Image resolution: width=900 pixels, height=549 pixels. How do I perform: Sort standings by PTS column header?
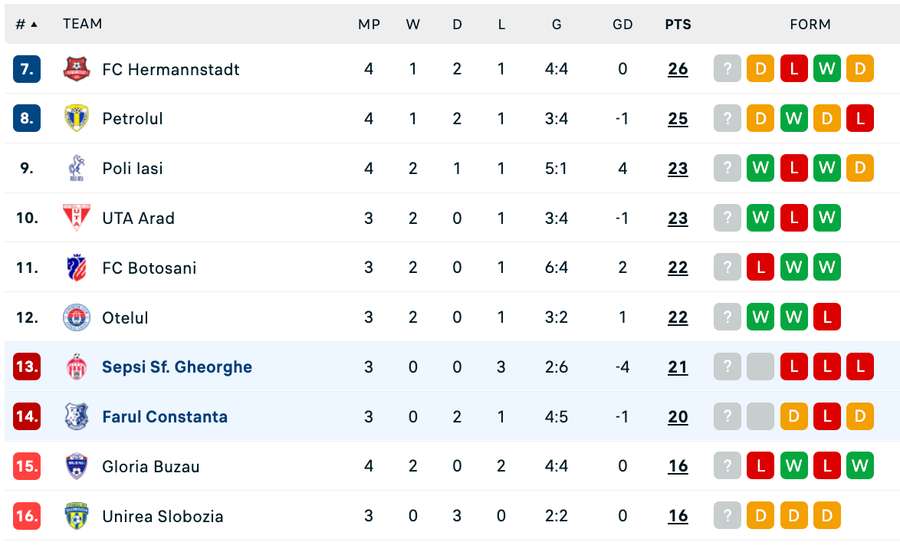coord(678,24)
